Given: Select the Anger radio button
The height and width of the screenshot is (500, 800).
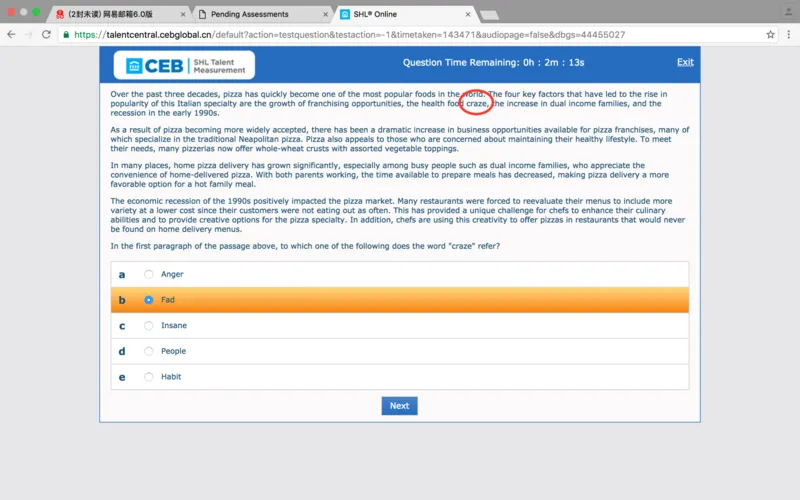Looking at the screenshot, I should pos(149,274).
